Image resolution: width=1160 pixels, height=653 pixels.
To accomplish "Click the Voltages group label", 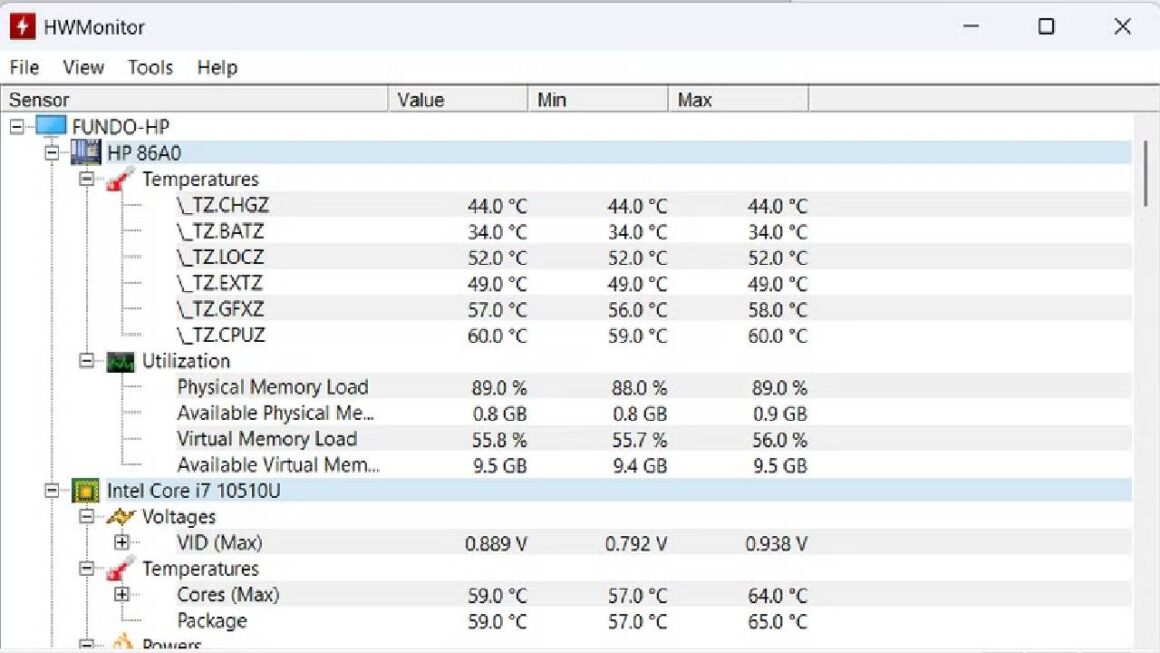I will [178, 517].
